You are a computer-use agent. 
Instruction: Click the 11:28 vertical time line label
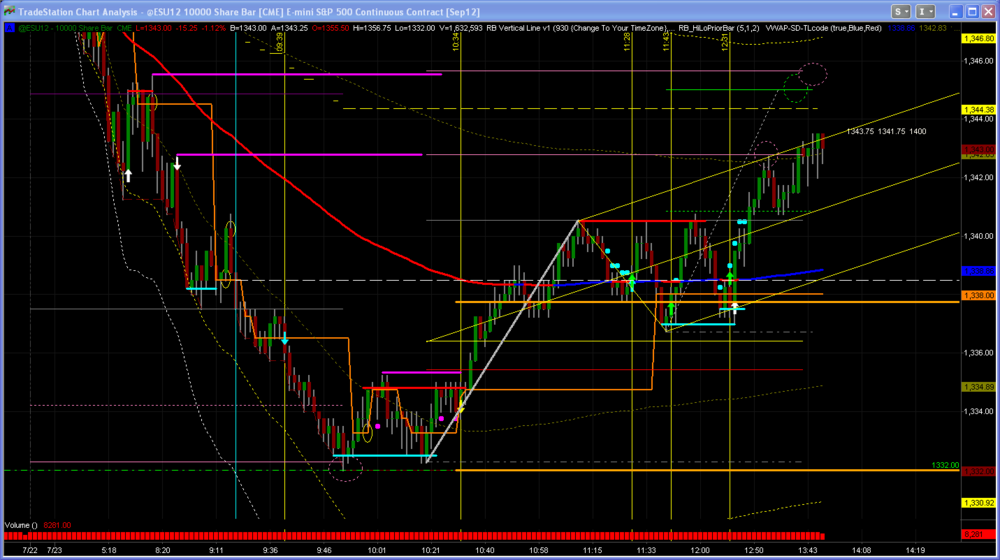pyautogui.click(x=628, y=42)
